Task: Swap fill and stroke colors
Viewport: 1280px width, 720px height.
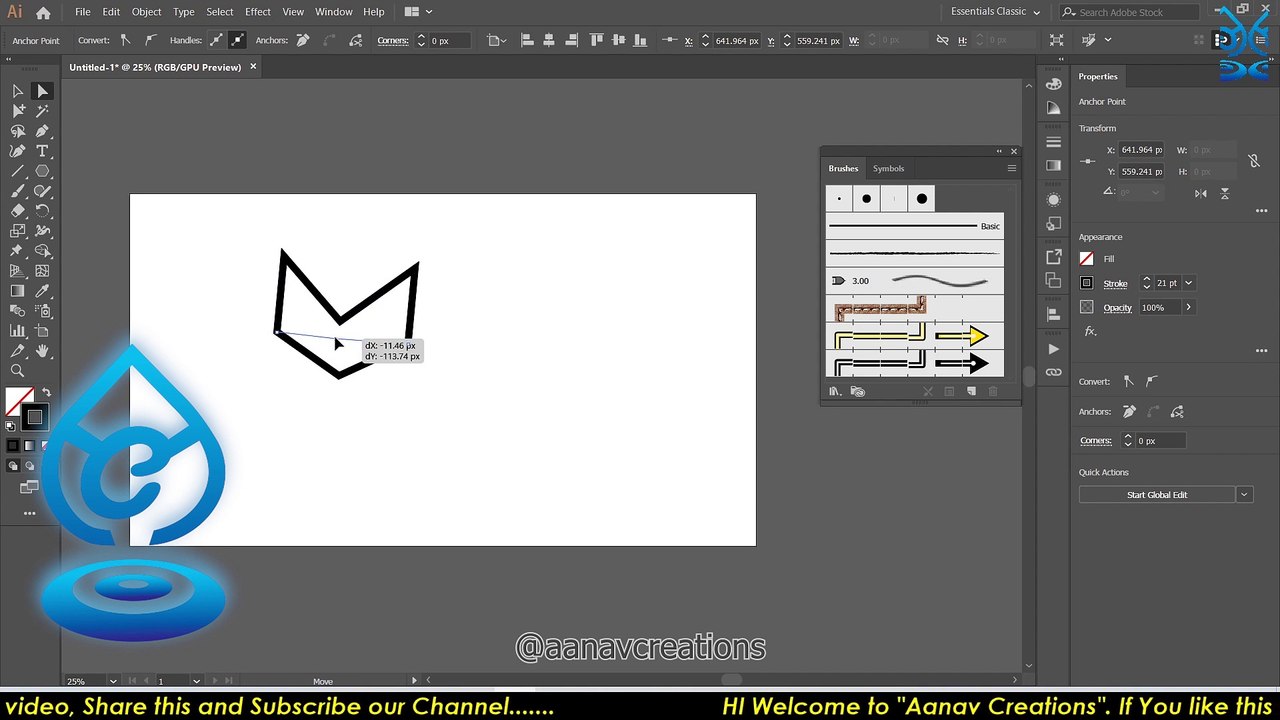Action: coord(46,392)
